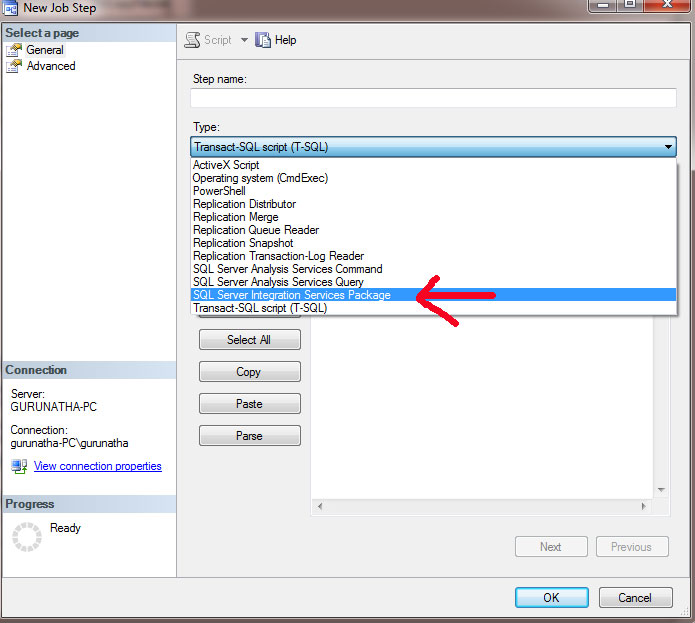Viewport: 695px width, 623px height.
Task: Click the Script toolbar icon
Action: (x=192, y=40)
